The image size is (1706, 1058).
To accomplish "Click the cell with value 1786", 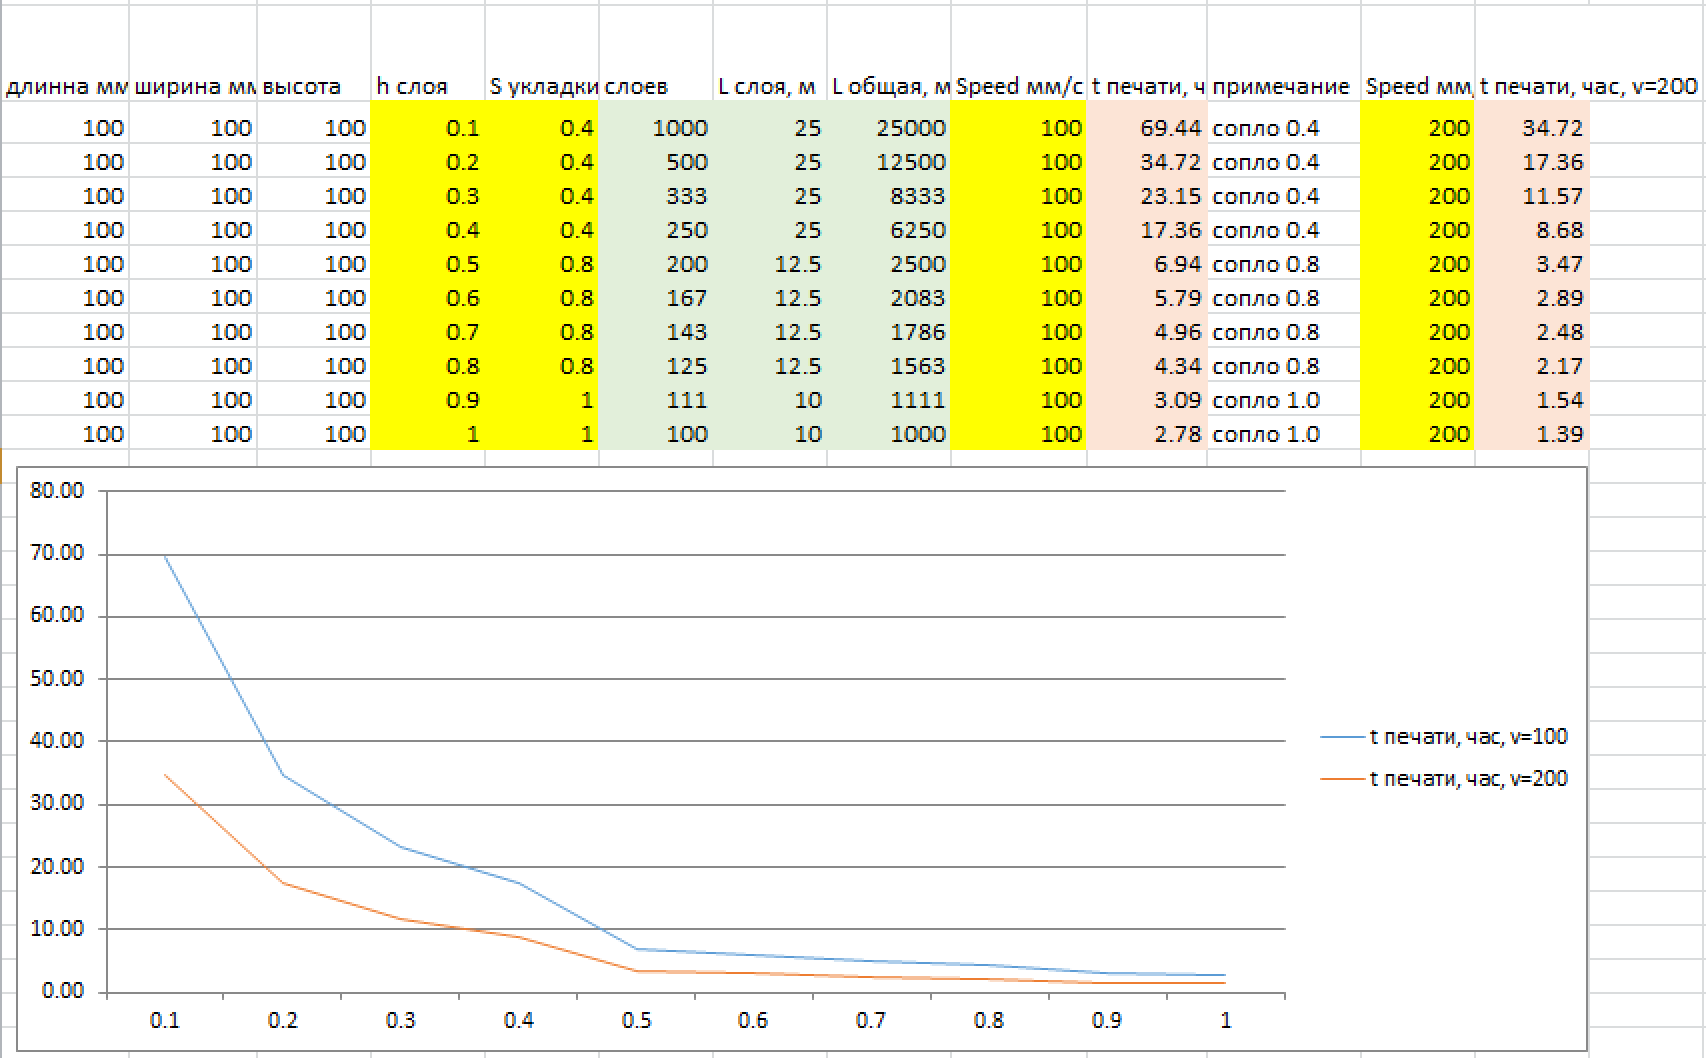I will pyautogui.click(x=889, y=332).
